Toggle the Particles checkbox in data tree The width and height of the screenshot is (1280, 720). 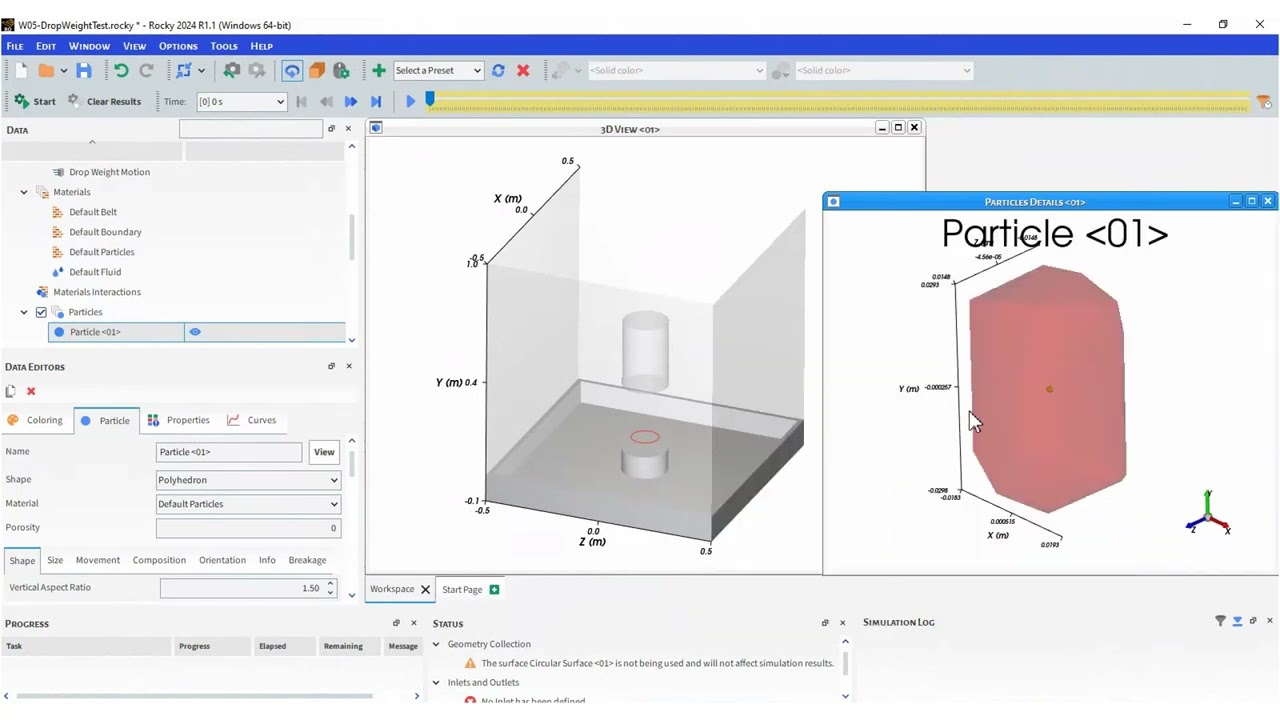[x=41, y=312]
